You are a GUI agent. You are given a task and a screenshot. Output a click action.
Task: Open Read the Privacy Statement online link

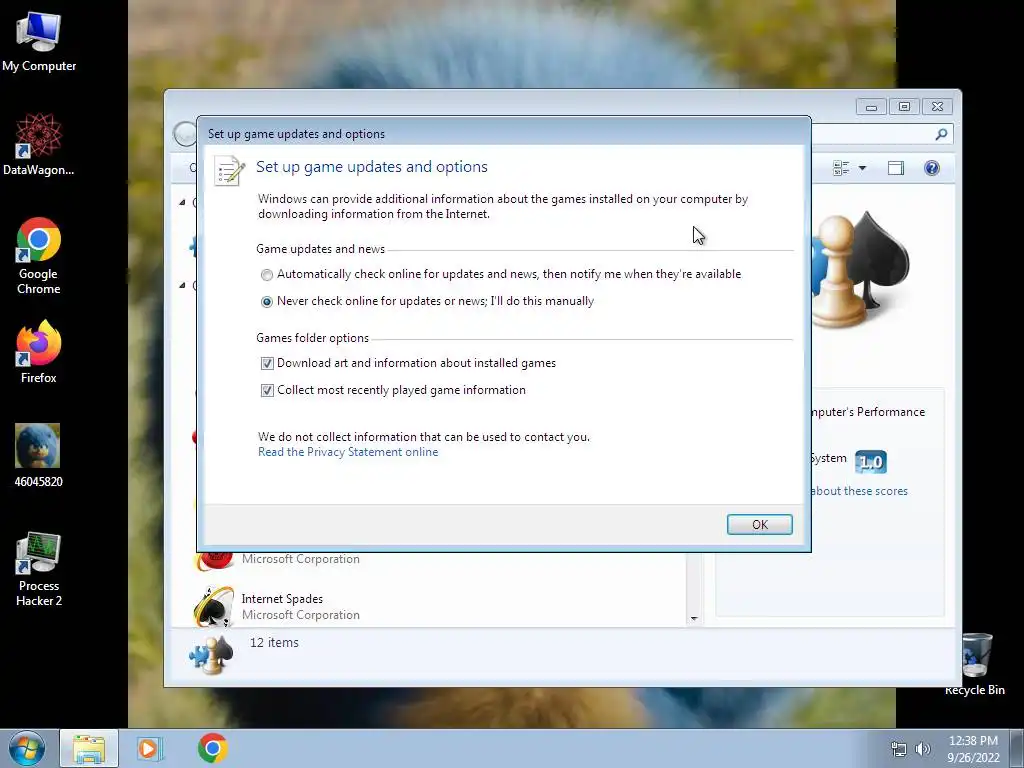(348, 452)
